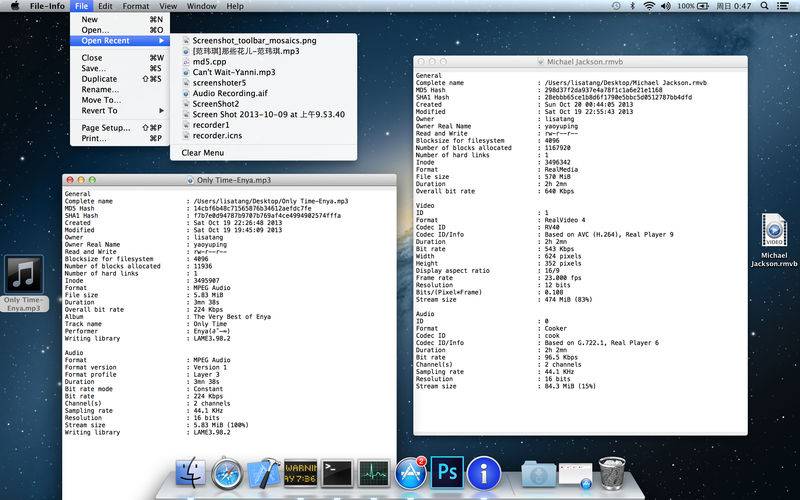The image size is (800, 500).
Task: Open the blue folder stack in Dock
Action: (x=538, y=474)
